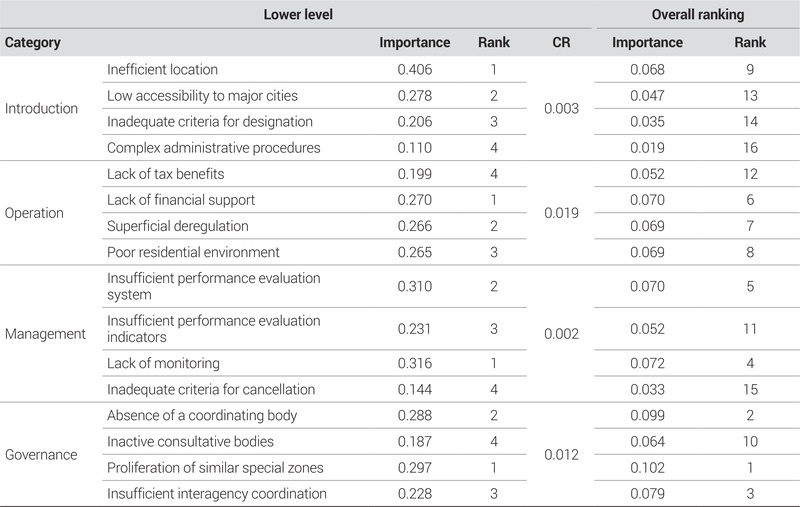
Task: Select the "Lack of monitoring" row label
Action: pos(163,363)
